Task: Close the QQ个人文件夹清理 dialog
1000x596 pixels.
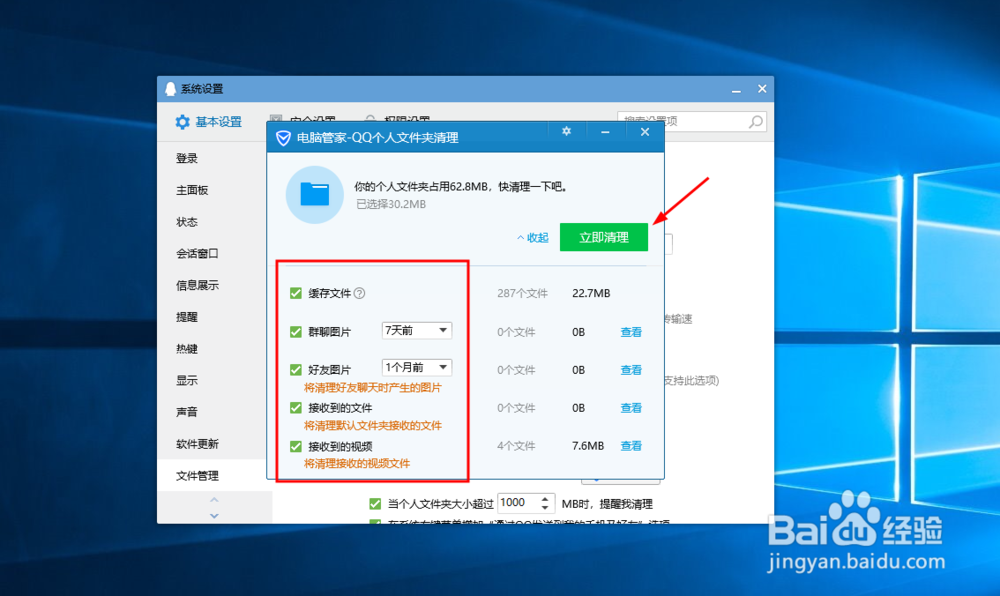Action: click(x=645, y=132)
